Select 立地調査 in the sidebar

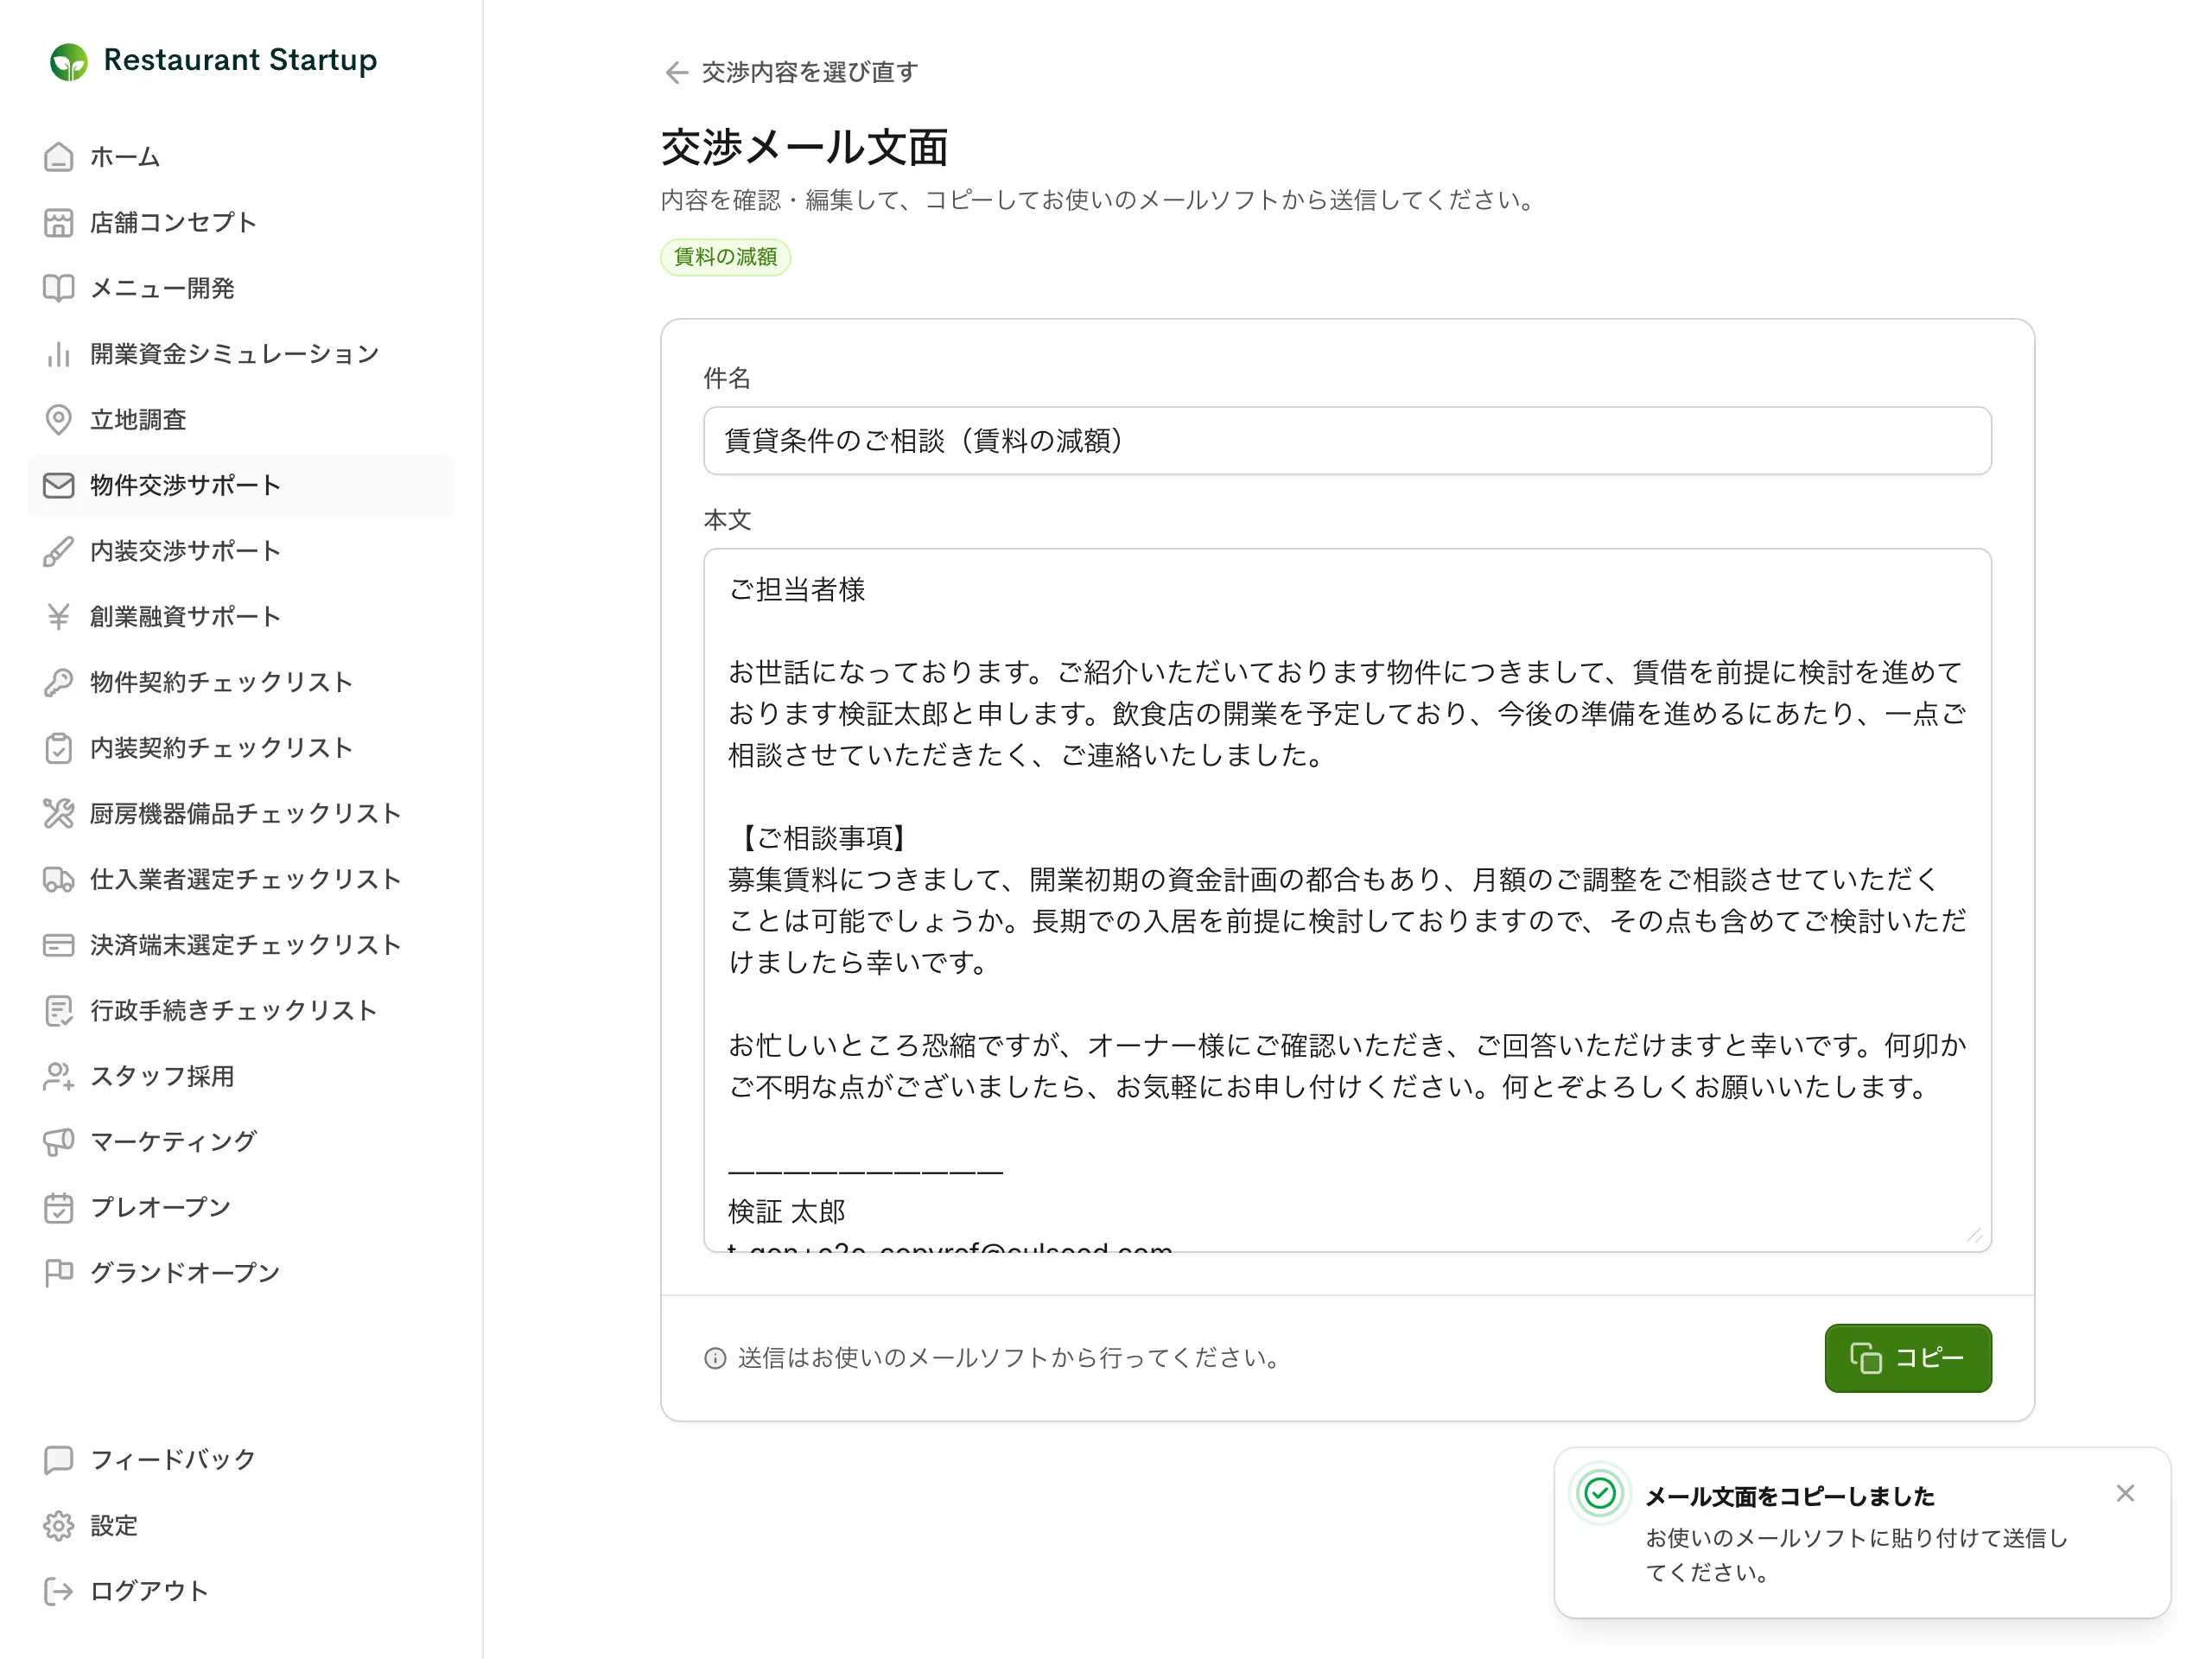(241, 420)
